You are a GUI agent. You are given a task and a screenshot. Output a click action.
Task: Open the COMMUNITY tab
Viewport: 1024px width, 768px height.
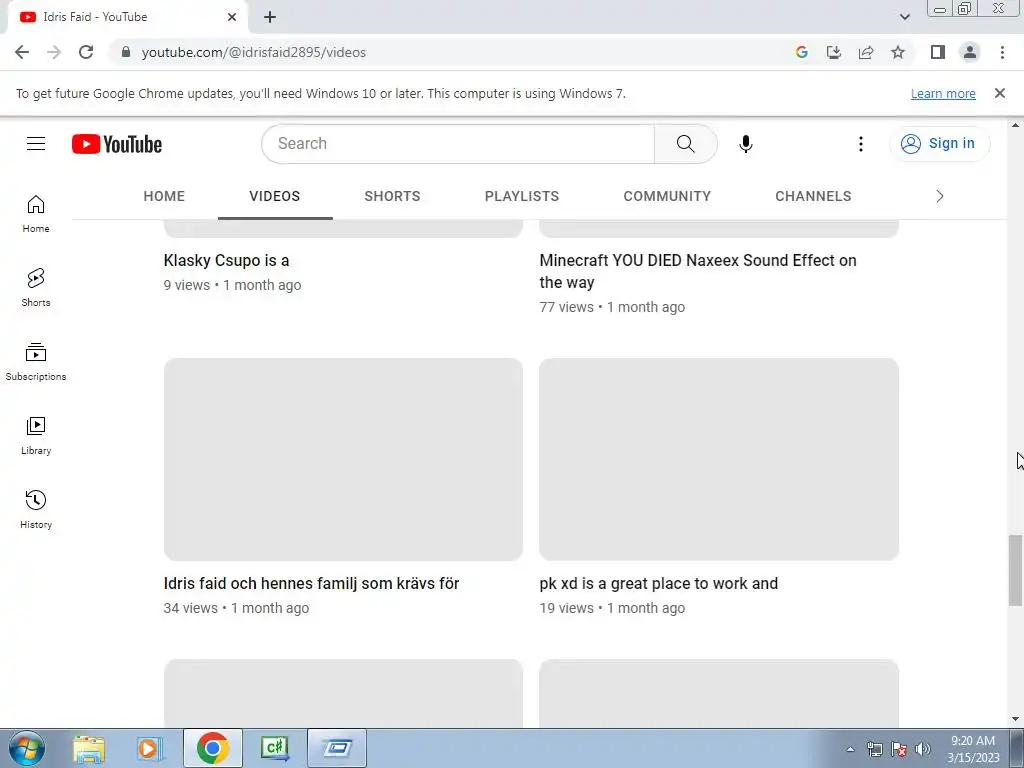(667, 196)
